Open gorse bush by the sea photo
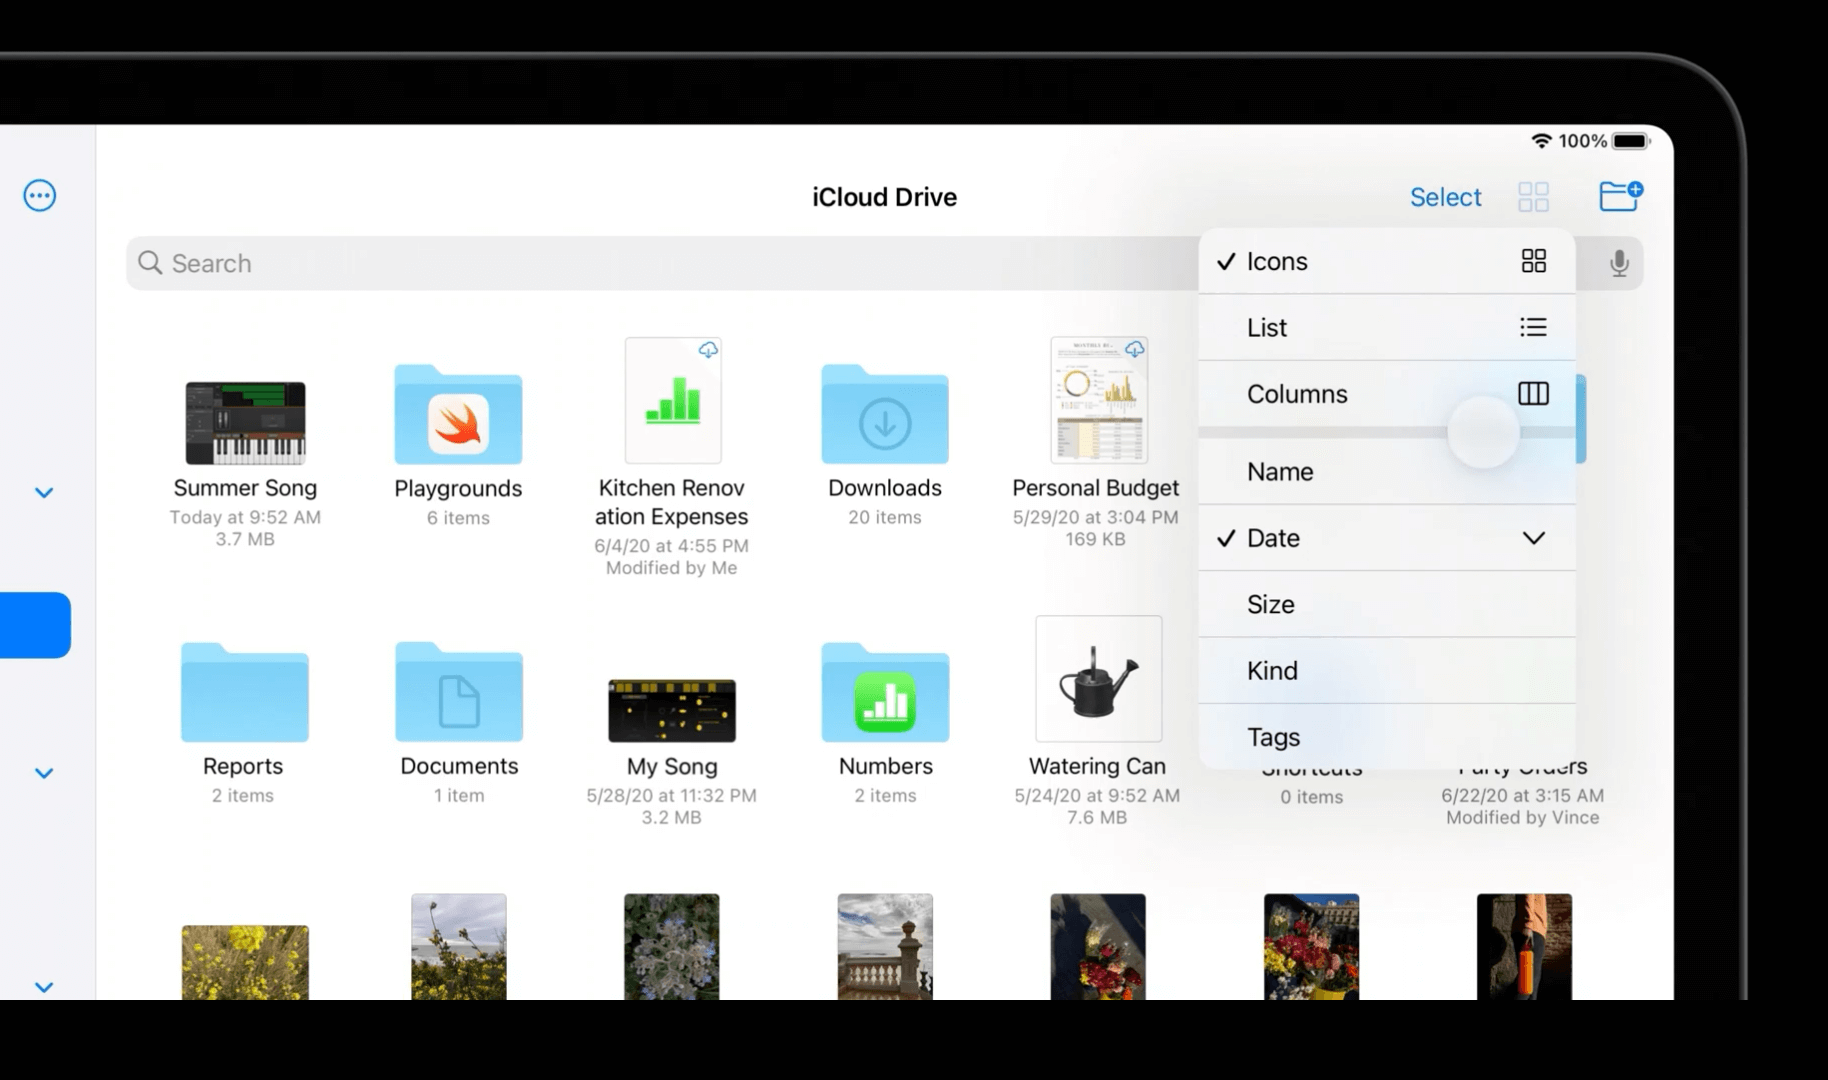 point(459,947)
